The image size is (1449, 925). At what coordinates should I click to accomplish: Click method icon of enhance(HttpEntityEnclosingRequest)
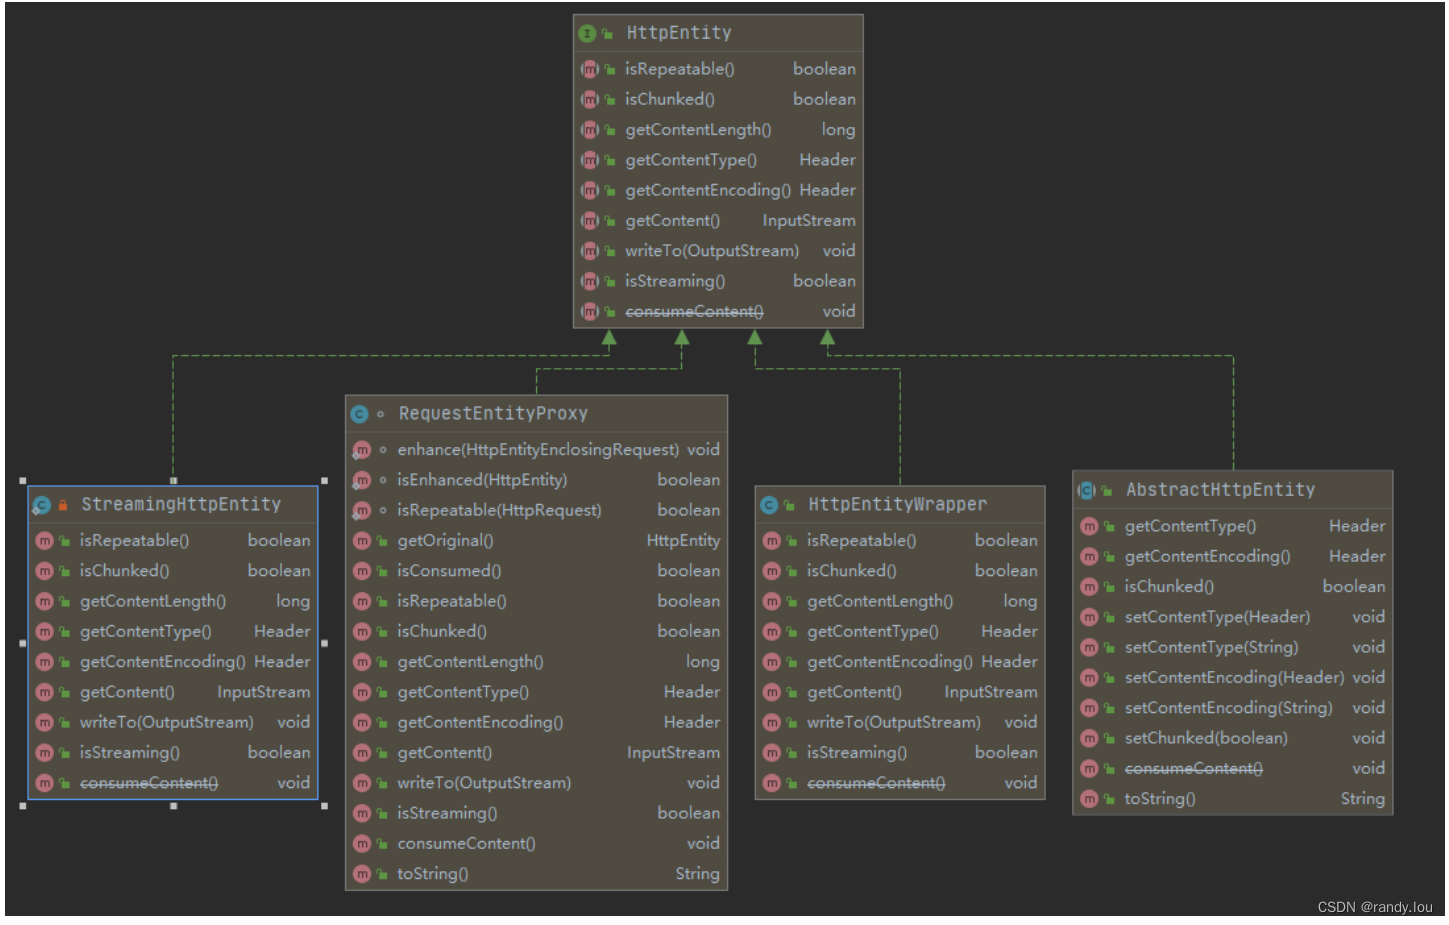click(x=362, y=450)
